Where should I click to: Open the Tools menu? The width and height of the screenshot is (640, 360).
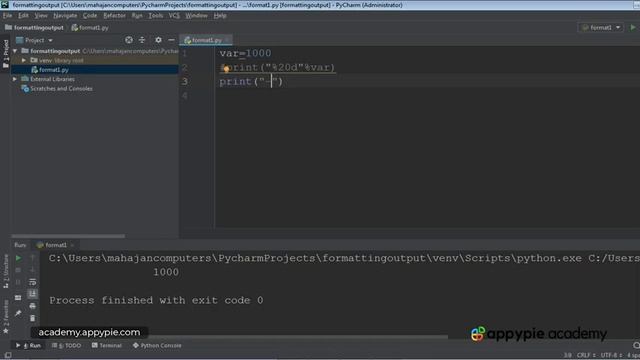[x=156, y=16]
